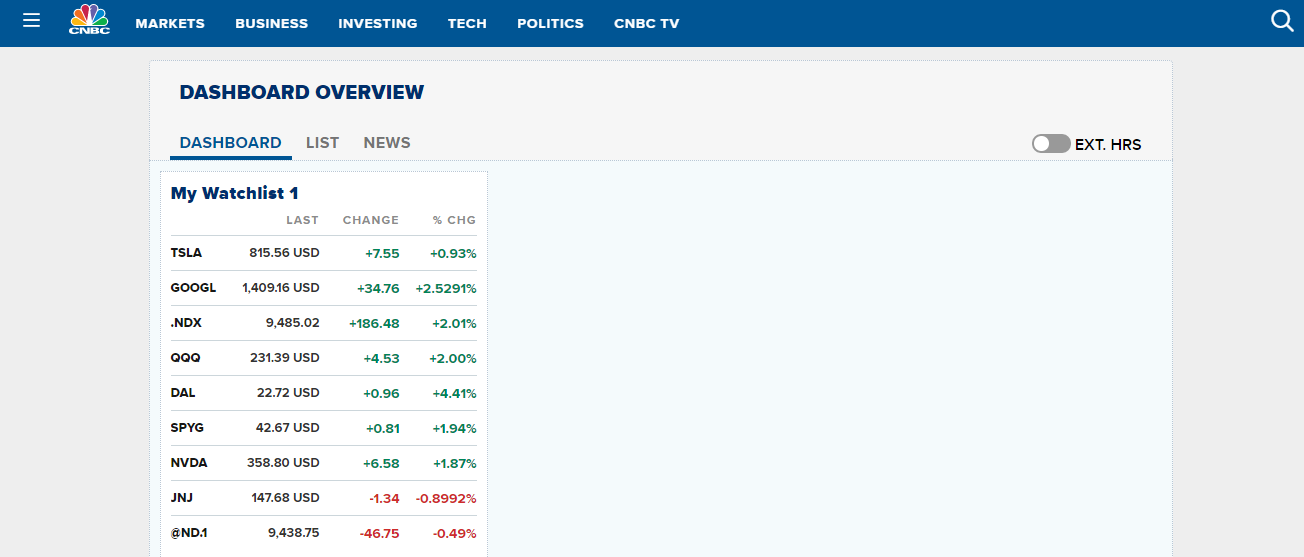1304x557 pixels.
Task: Open the BUSINESS menu
Action: pos(272,23)
